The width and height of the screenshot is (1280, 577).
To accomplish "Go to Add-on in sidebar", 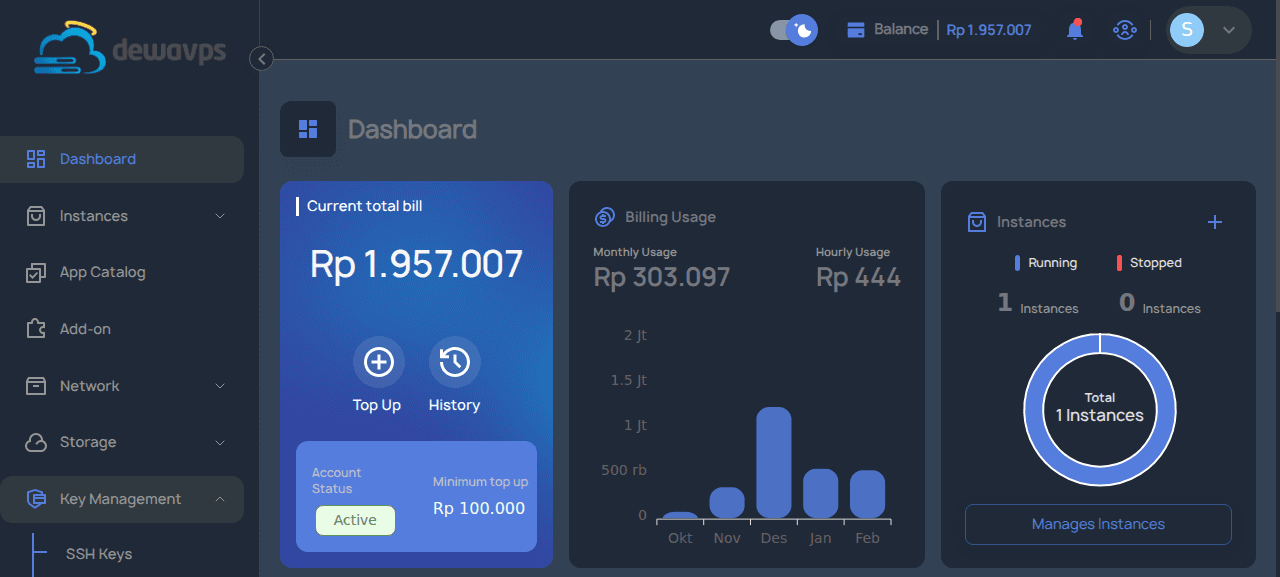I will coord(85,329).
